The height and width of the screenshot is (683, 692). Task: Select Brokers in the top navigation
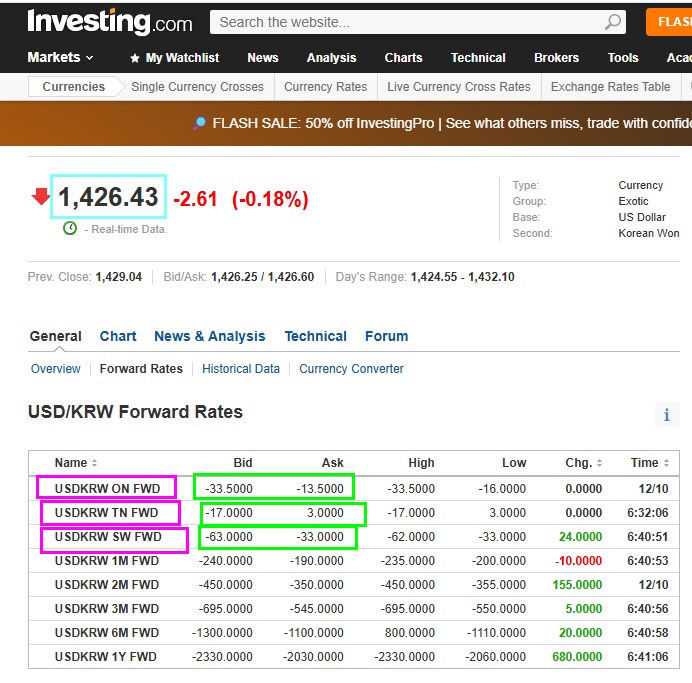point(556,58)
